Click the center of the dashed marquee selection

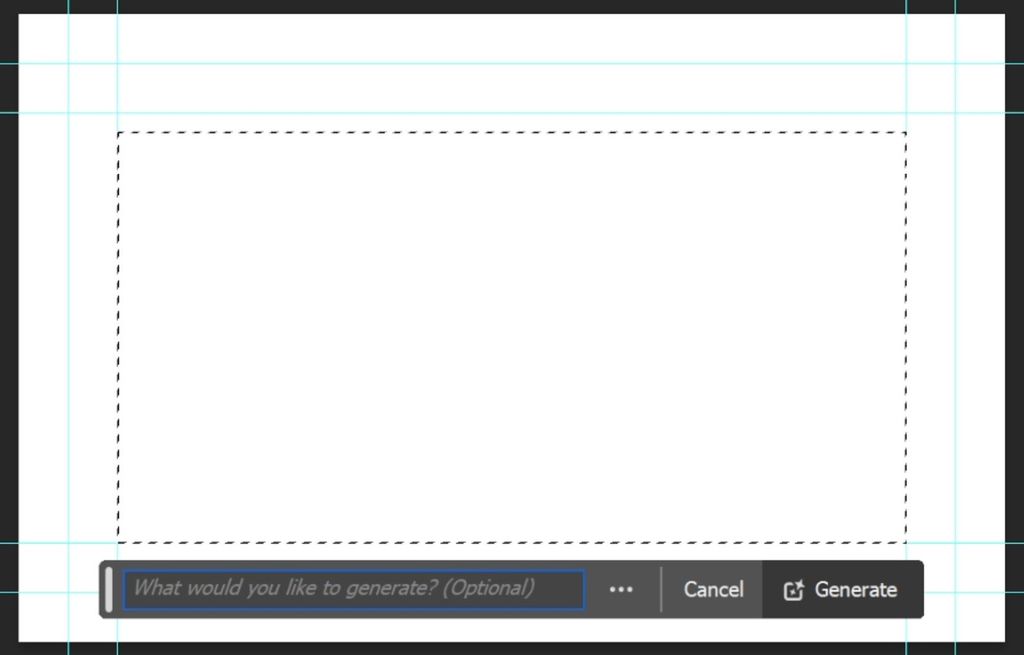point(512,337)
